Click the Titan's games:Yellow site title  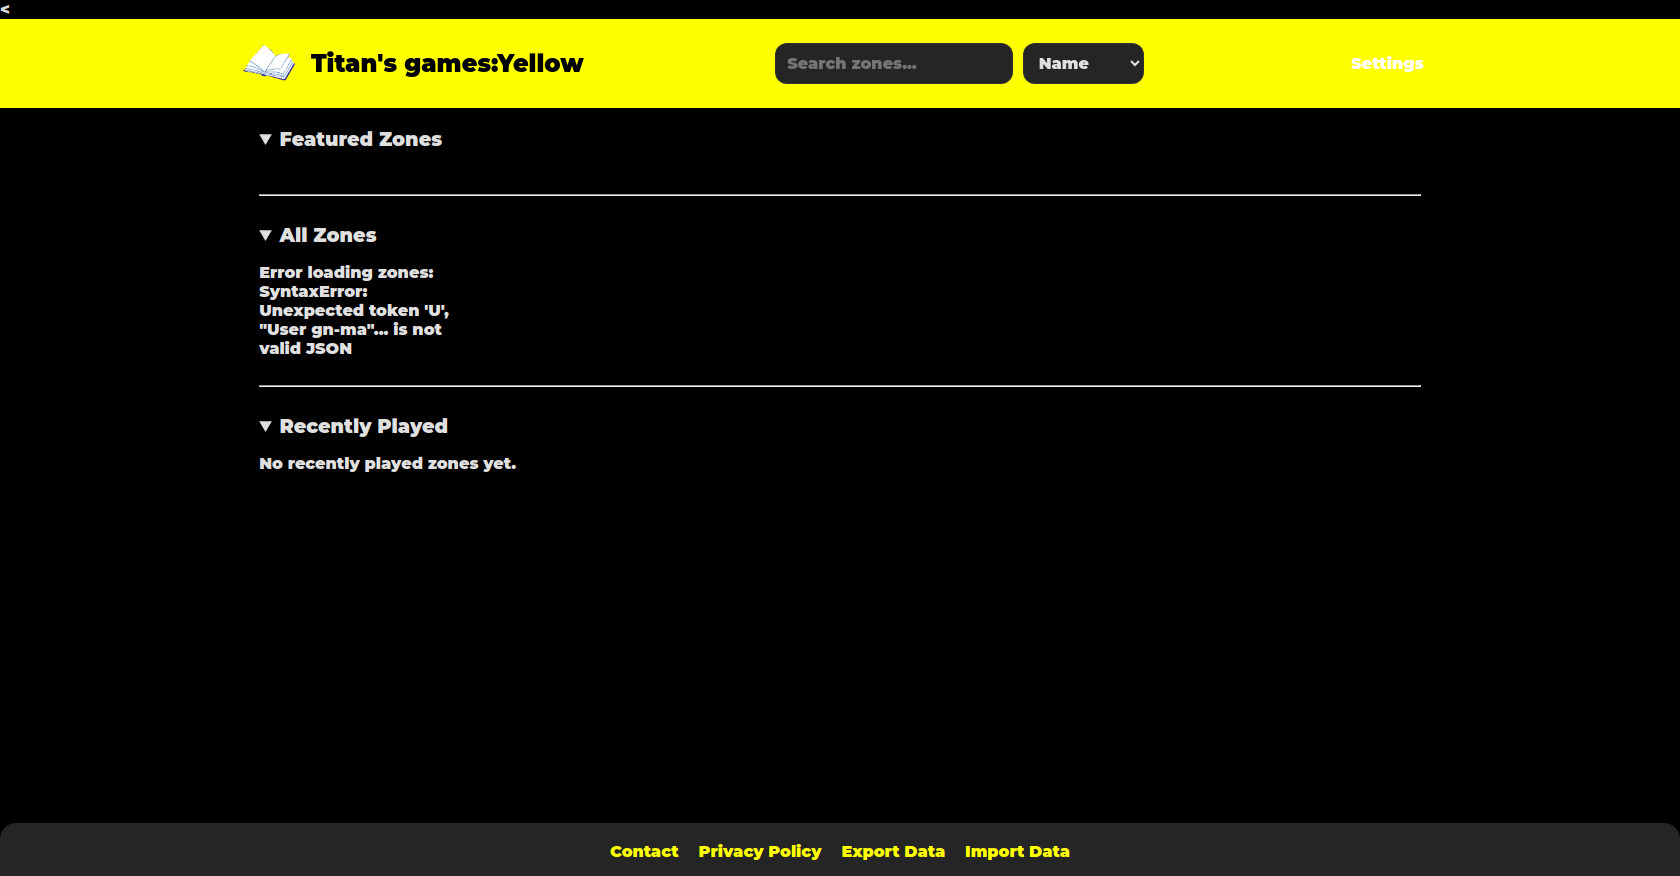pos(446,64)
